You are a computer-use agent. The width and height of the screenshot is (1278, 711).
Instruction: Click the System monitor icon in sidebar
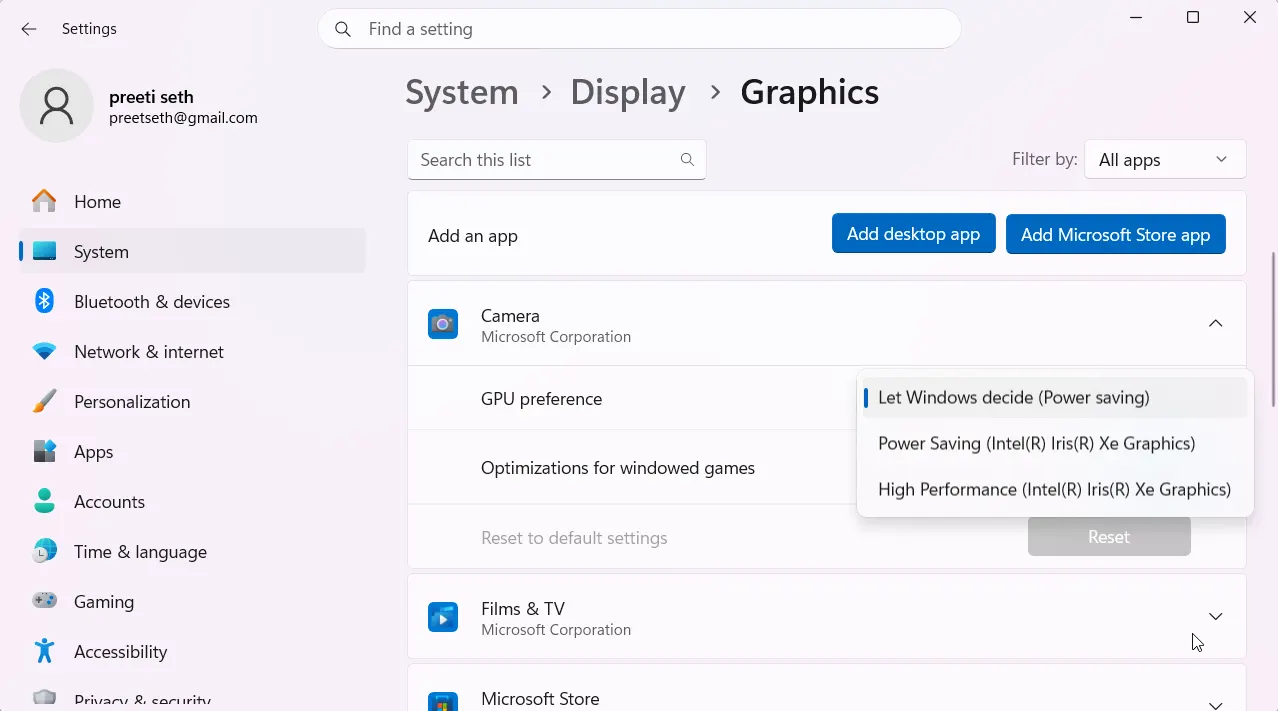click(44, 251)
